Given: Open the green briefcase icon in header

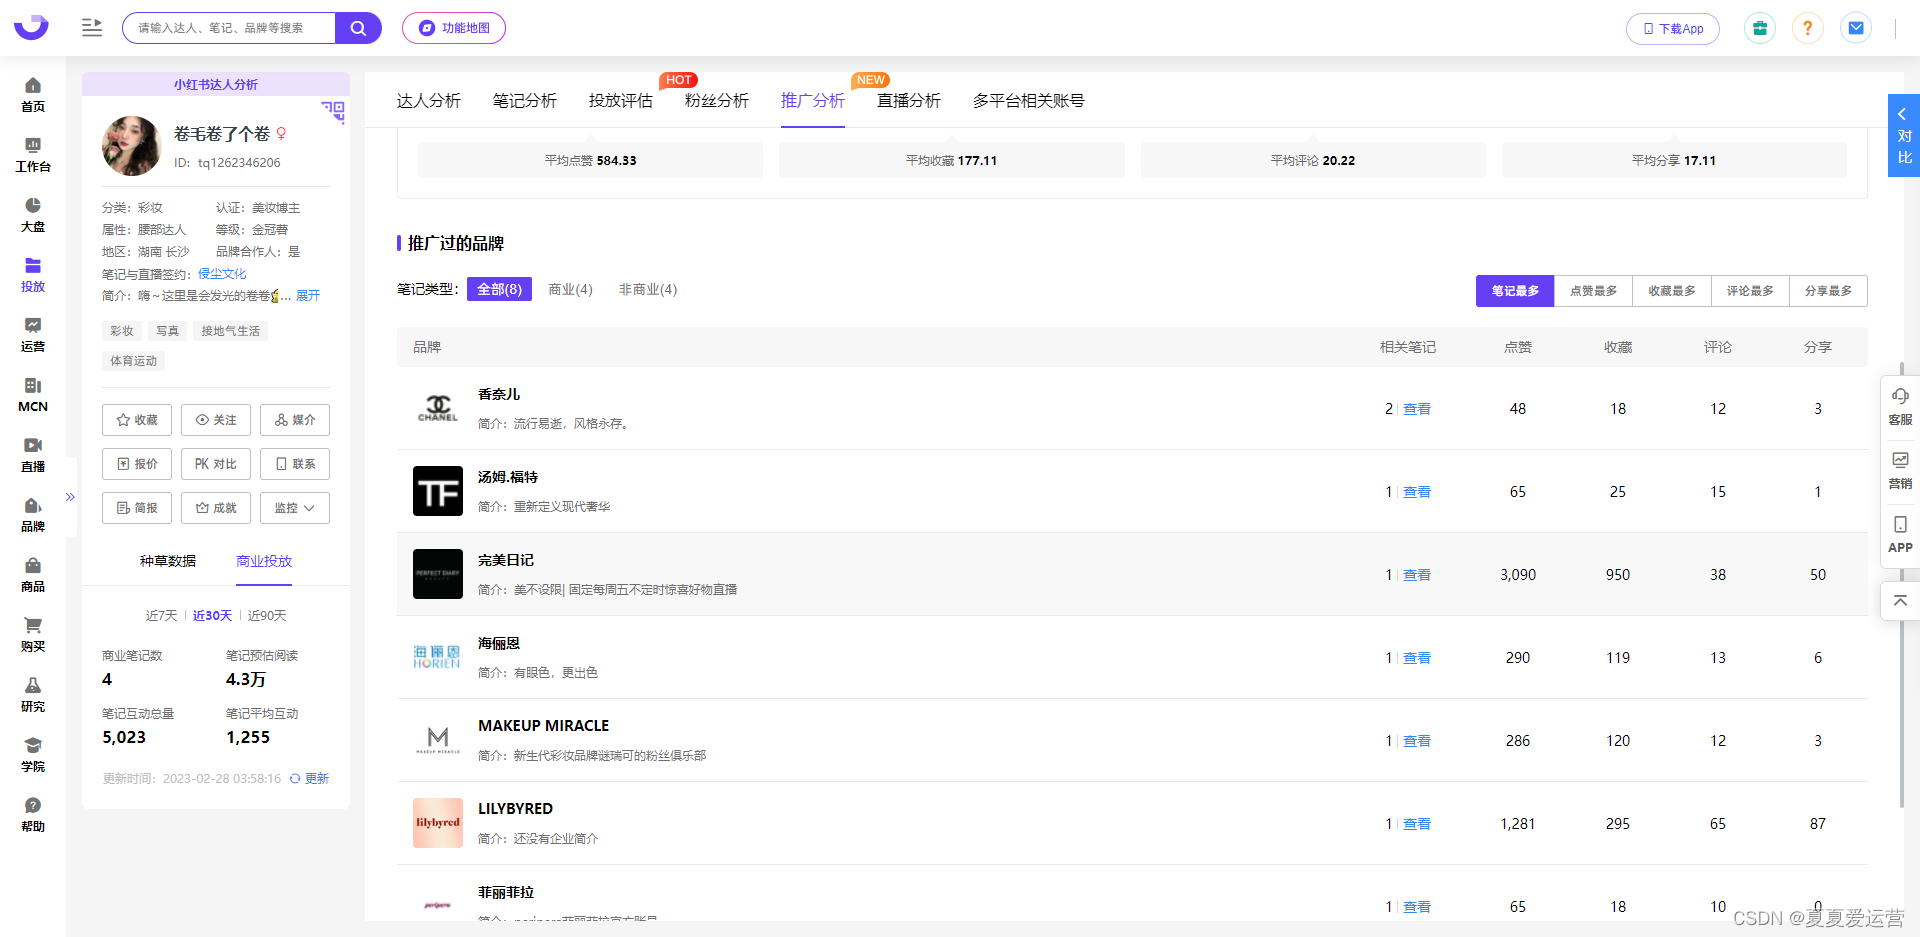Looking at the screenshot, I should [1760, 28].
